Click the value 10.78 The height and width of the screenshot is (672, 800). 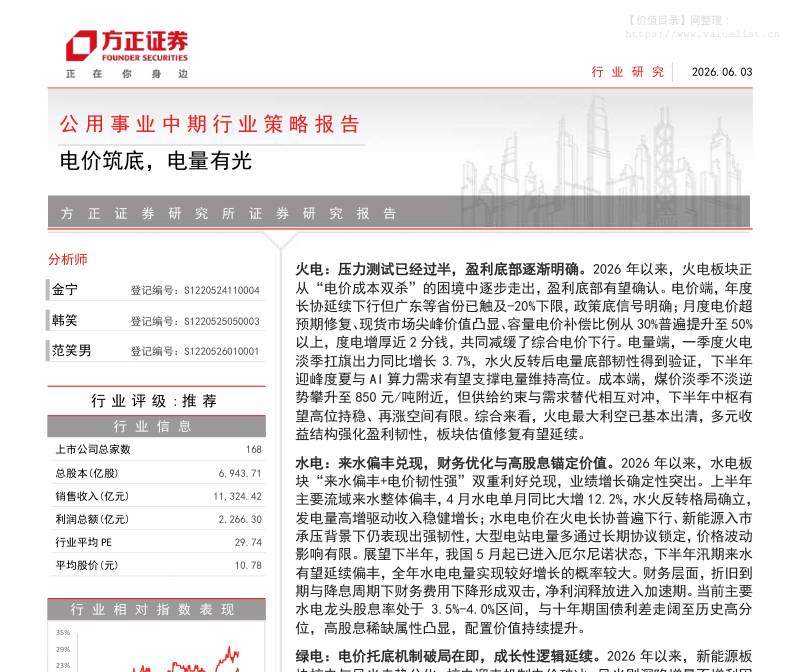[x=248, y=565]
